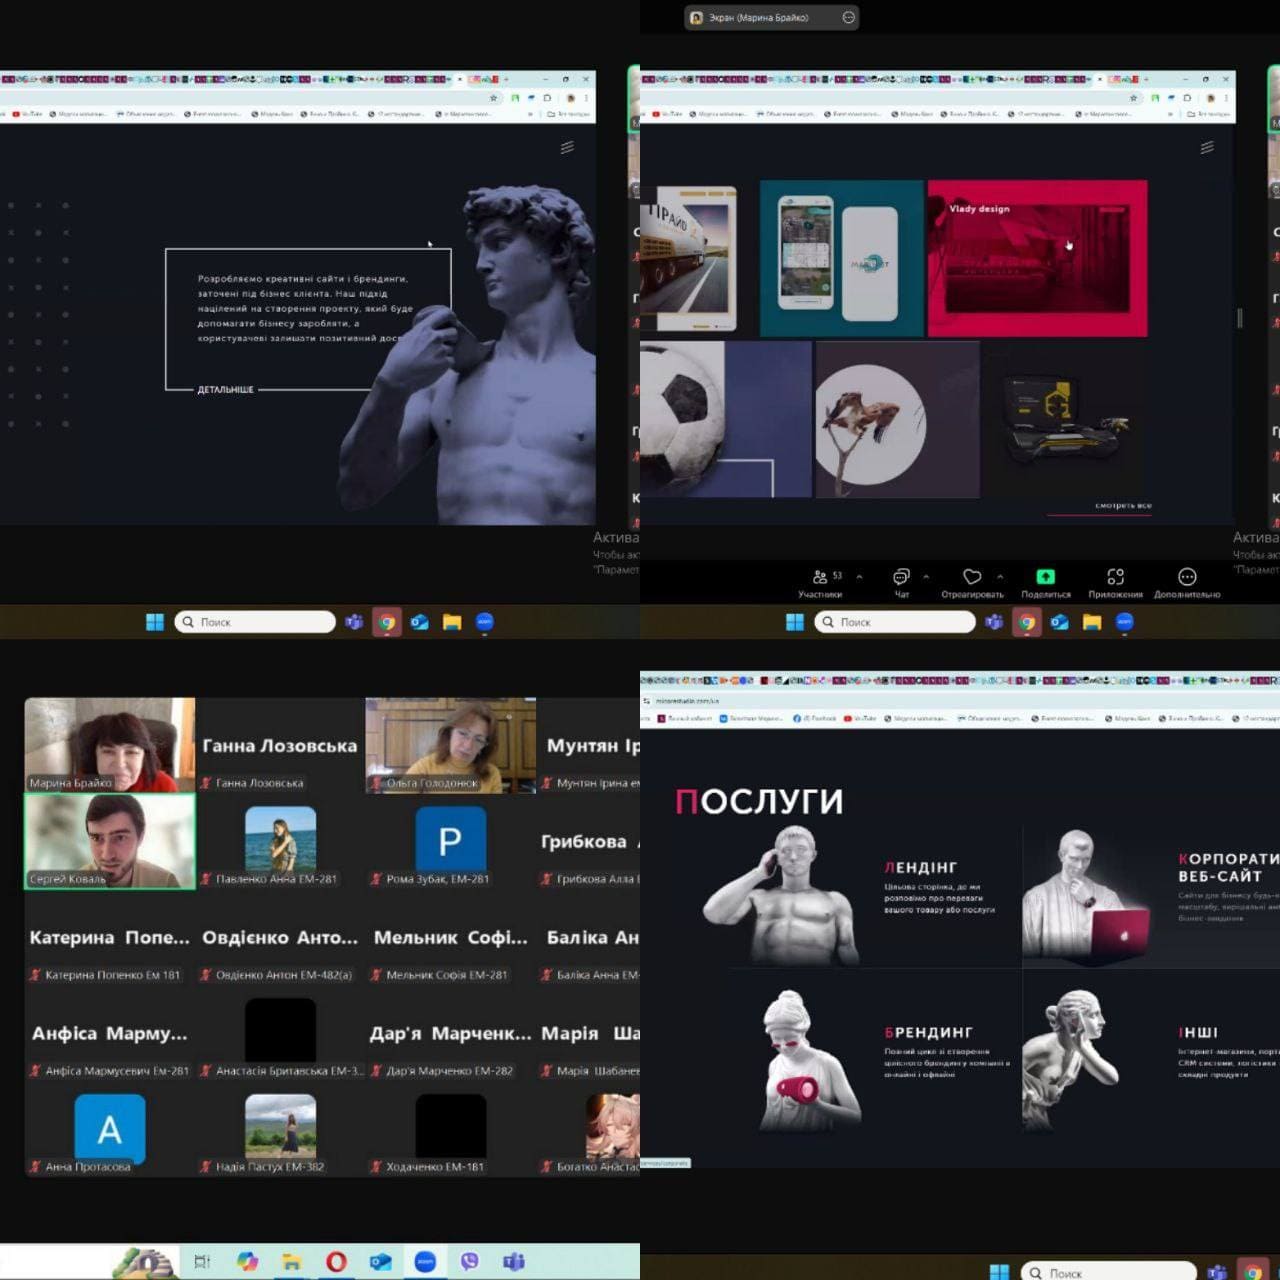Select Мельник Софія ЕМ-281 participant tile
The image size is (1280, 1280).
(451, 937)
